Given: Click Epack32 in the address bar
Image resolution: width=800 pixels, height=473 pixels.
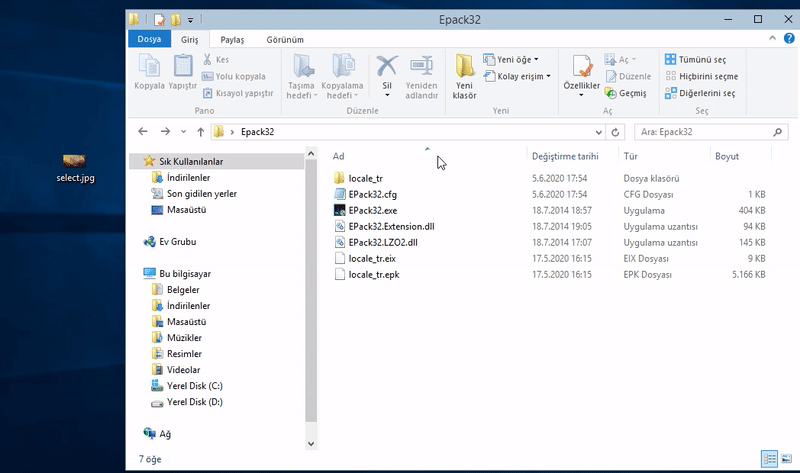Looking at the screenshot, I should click(x=258, y=132).
